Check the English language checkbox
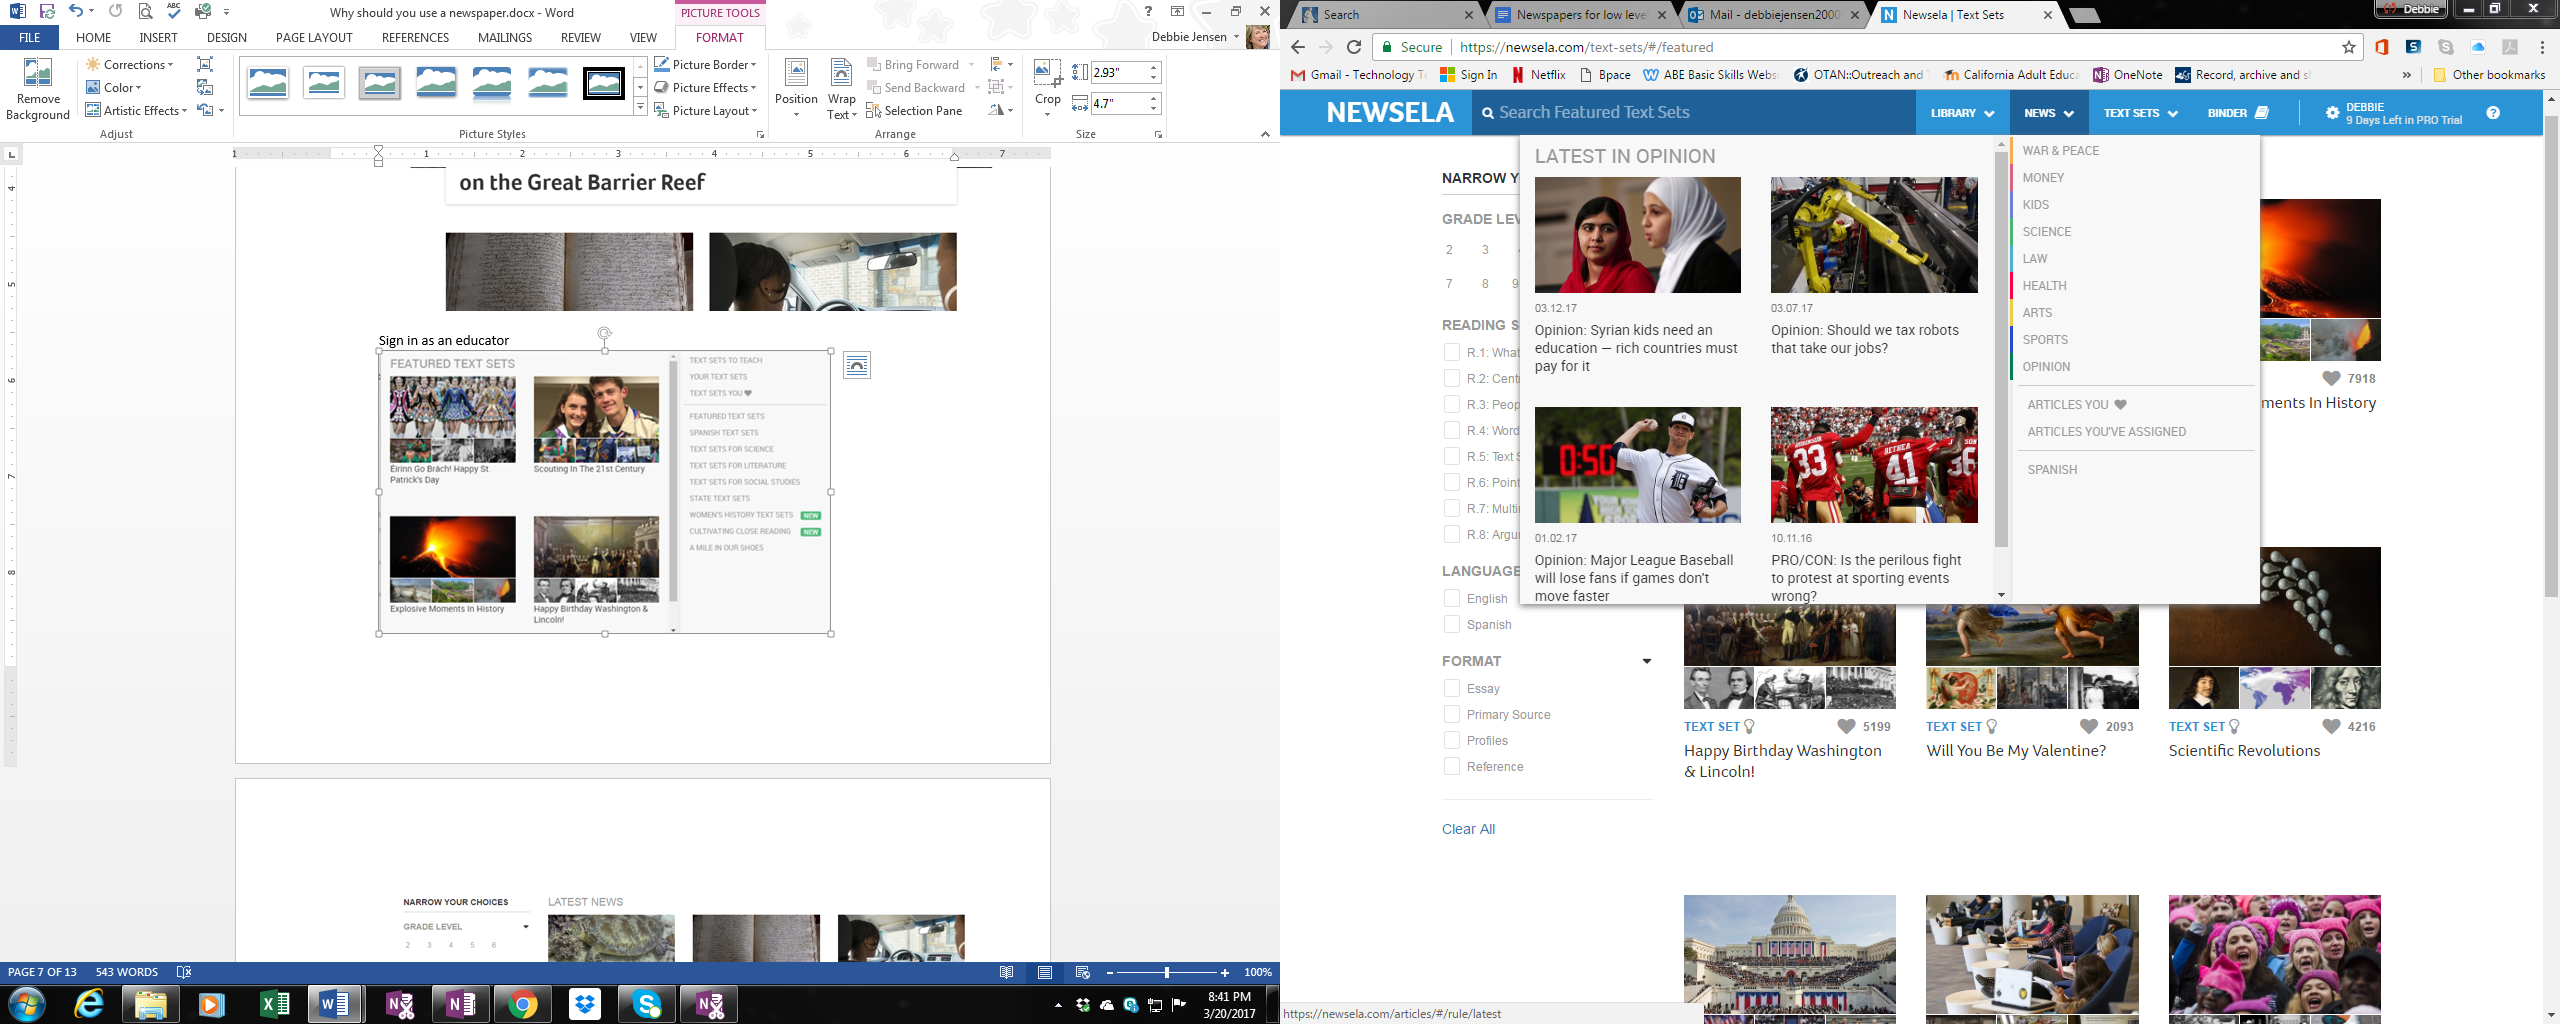 click(x=1452, y=598)
